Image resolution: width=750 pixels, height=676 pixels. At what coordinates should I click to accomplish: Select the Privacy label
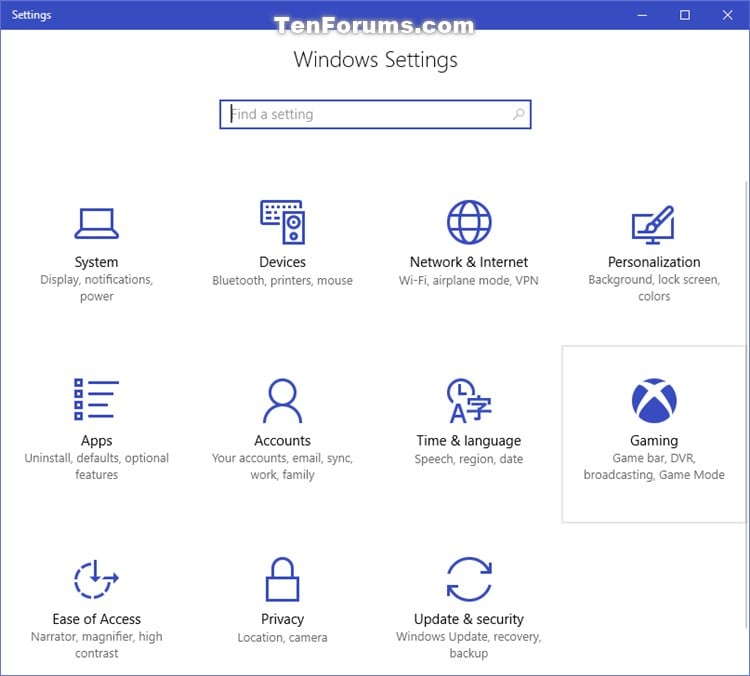point(282,619)
